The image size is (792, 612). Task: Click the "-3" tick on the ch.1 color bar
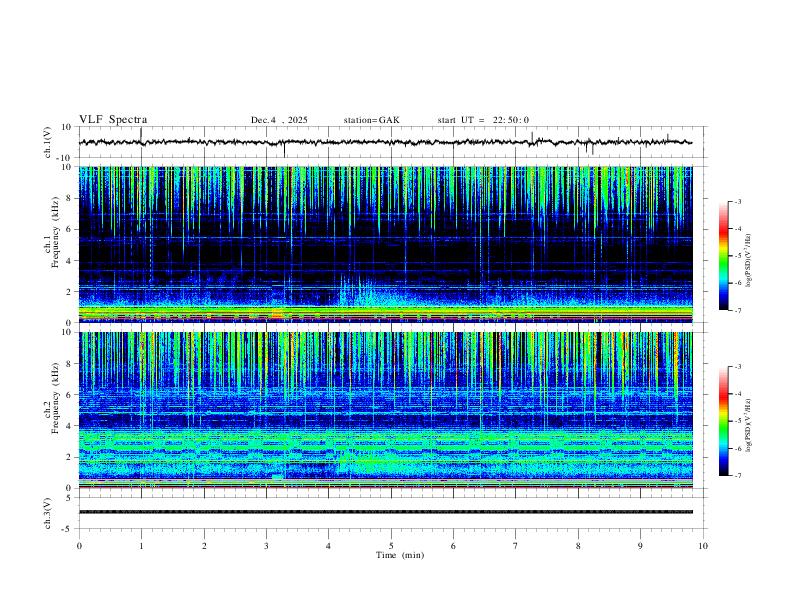point(737,201)
